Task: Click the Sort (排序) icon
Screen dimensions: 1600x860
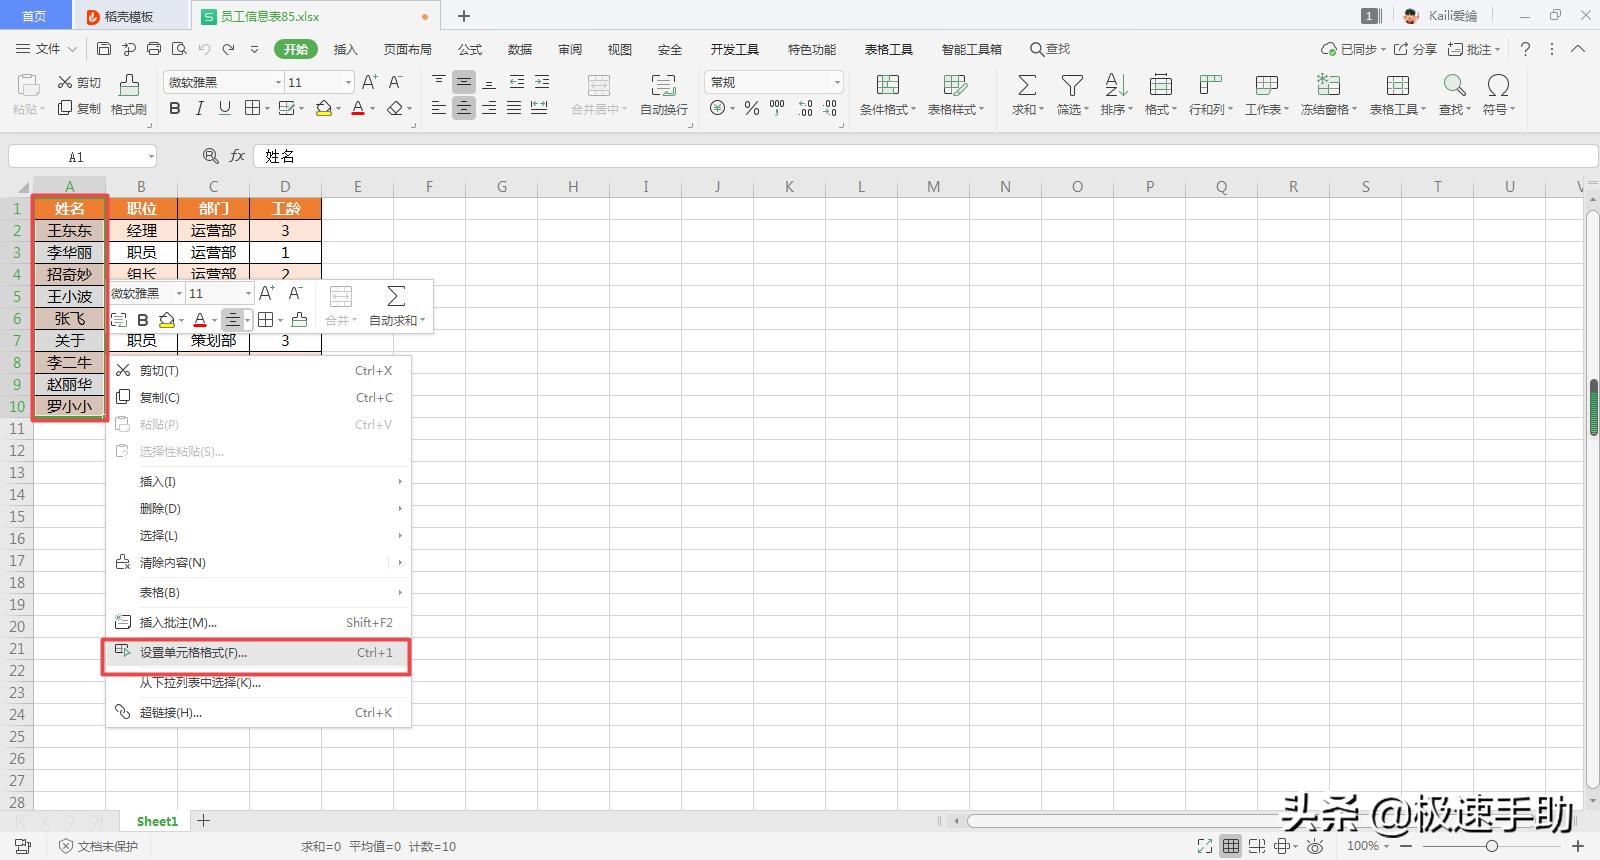Action: click(x=1116, y=86)
